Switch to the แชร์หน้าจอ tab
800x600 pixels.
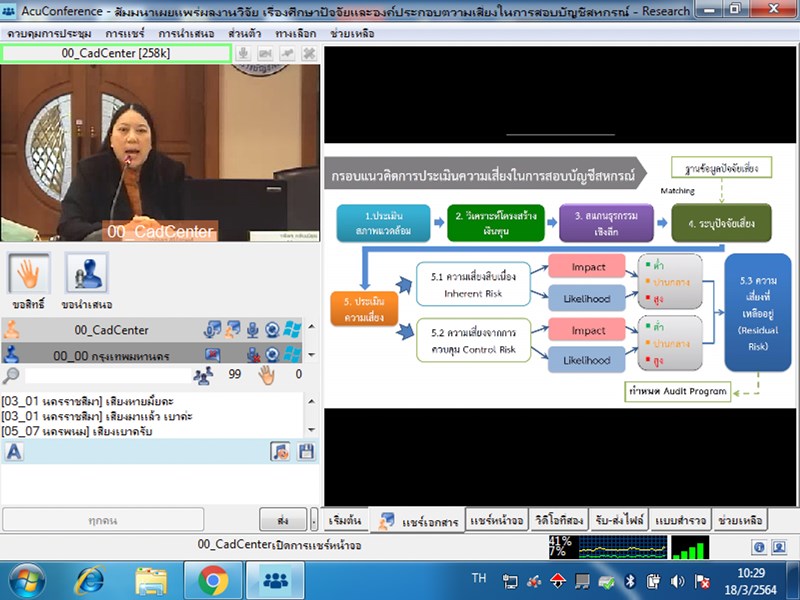pyautogui.click(x=497, y=520)
